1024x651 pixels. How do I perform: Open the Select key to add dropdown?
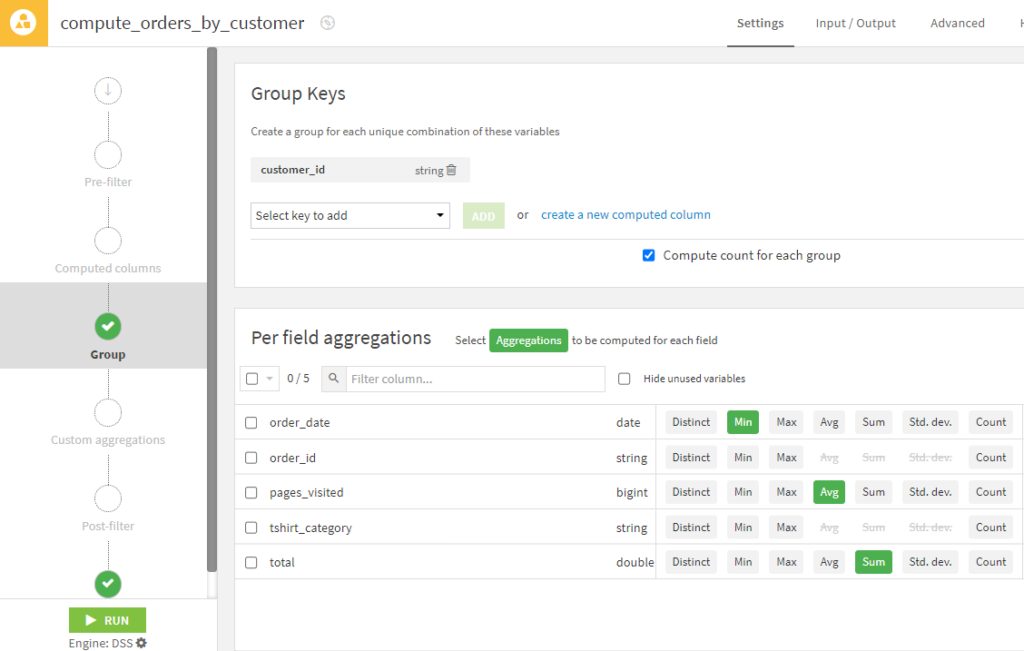click(x=350, y=216)
